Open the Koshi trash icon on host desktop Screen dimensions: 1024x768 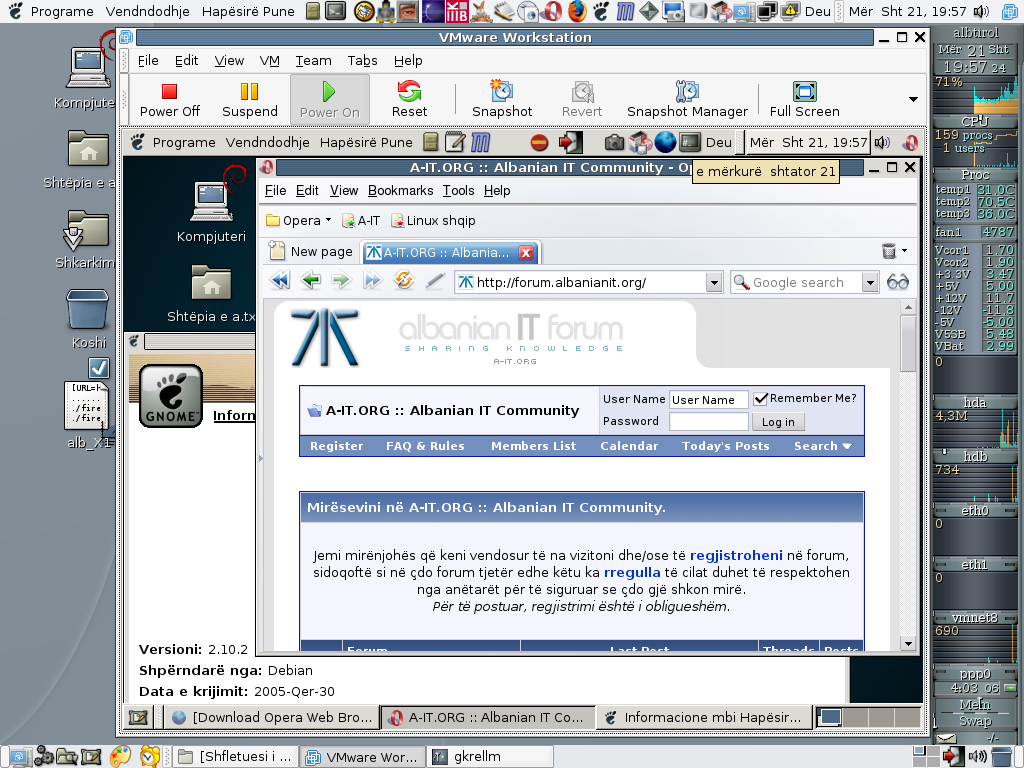point(88,319)
